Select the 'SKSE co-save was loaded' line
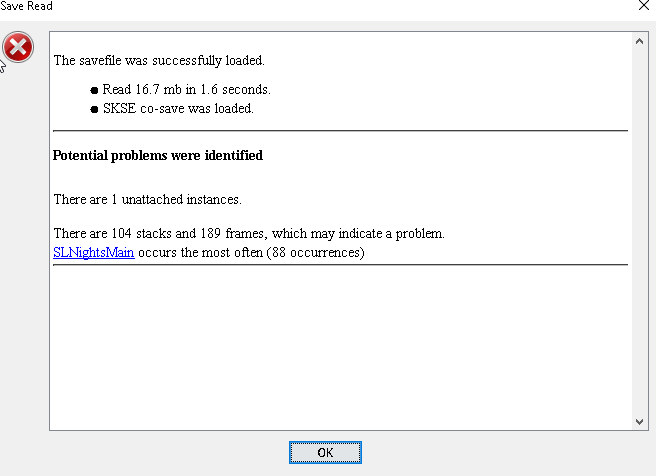Image resolution: width=656 pixels, height=476 pixels. [x=178, y=108]
